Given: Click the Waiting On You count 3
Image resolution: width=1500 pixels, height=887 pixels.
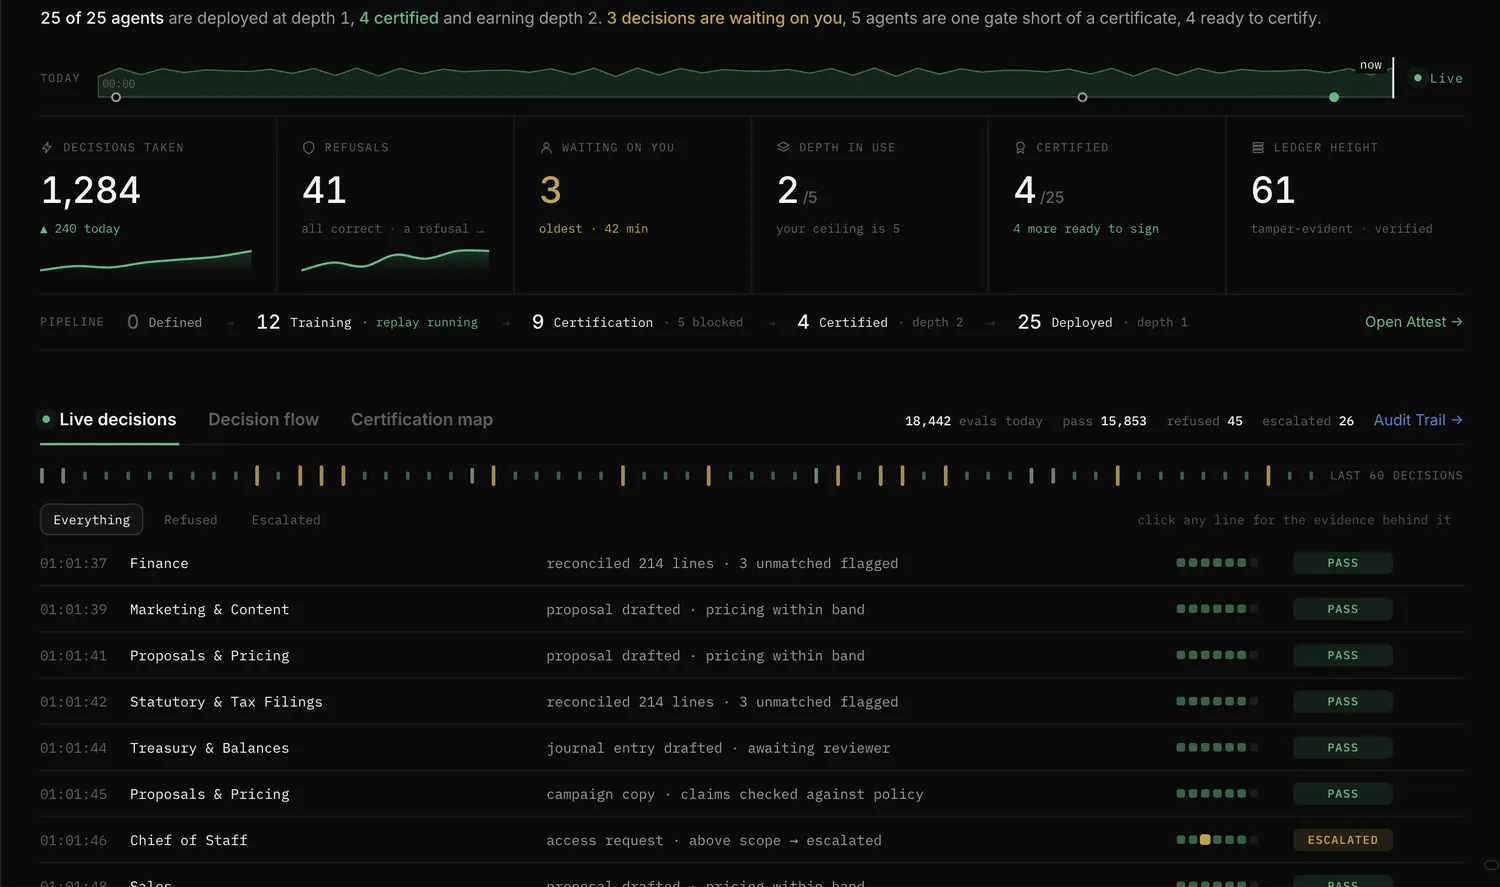Looking at the screenshot, I should tap(550, 190).
